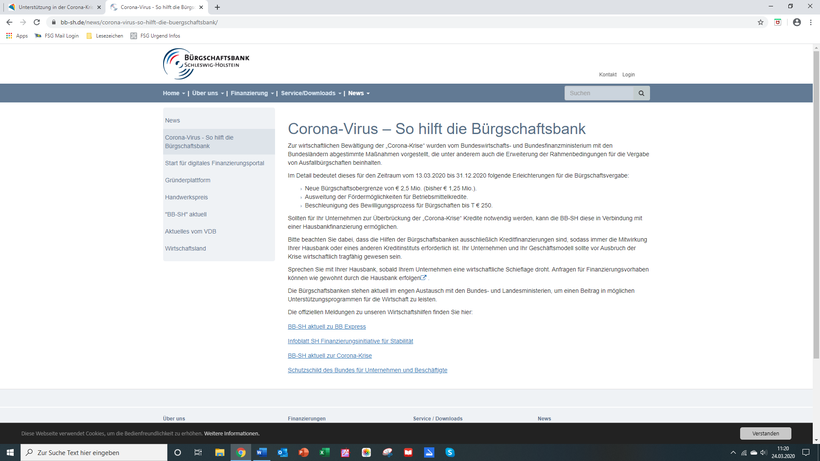The width and height of the screenshot is (820, 461).
Task: Open the network tray icon
Action: [744, 453]
